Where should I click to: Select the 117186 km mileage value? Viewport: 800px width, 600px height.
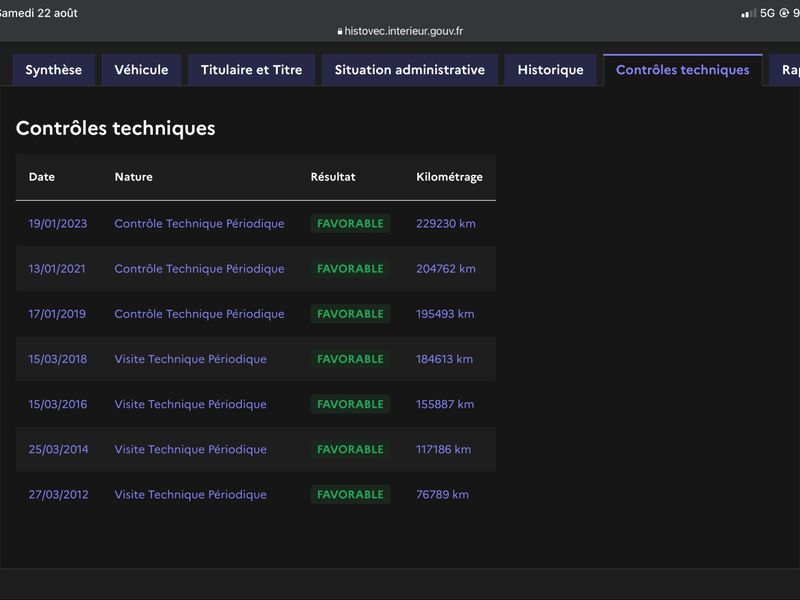(x=443, y=449)
